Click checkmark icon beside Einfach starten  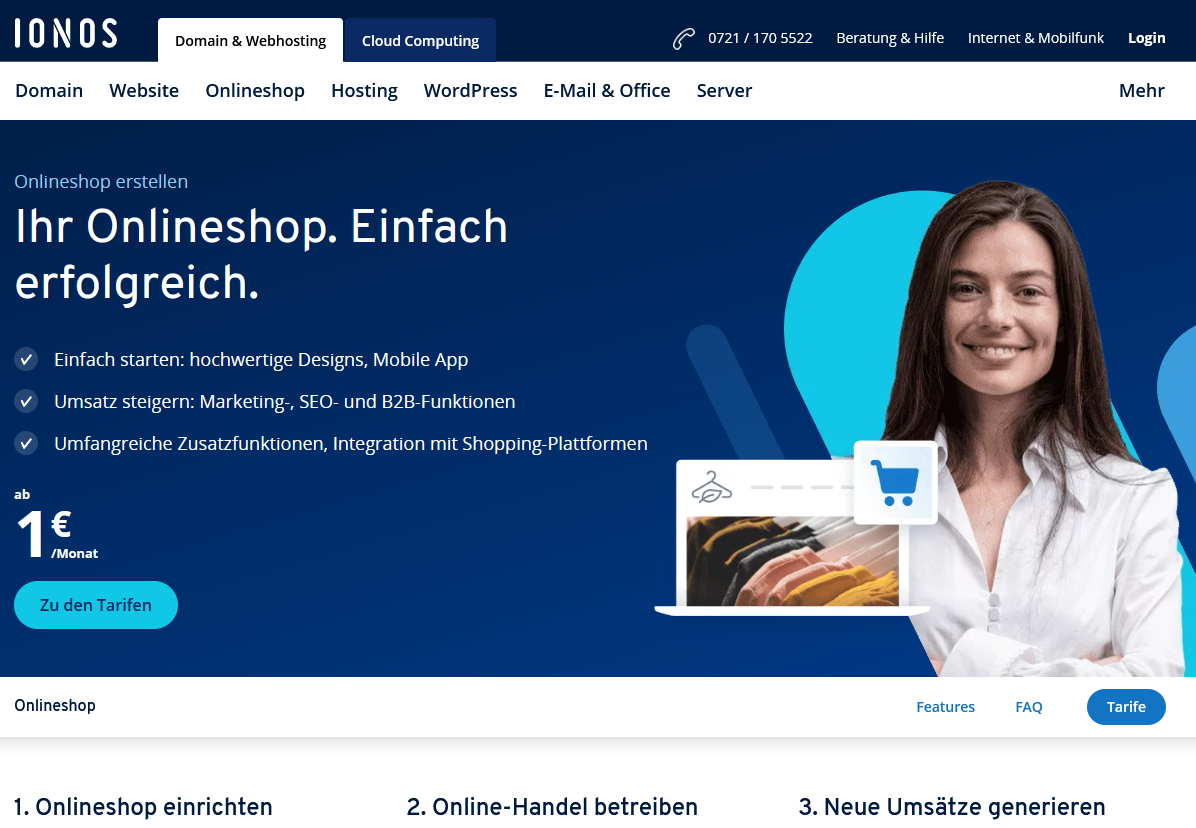click(x=26, y=359)
